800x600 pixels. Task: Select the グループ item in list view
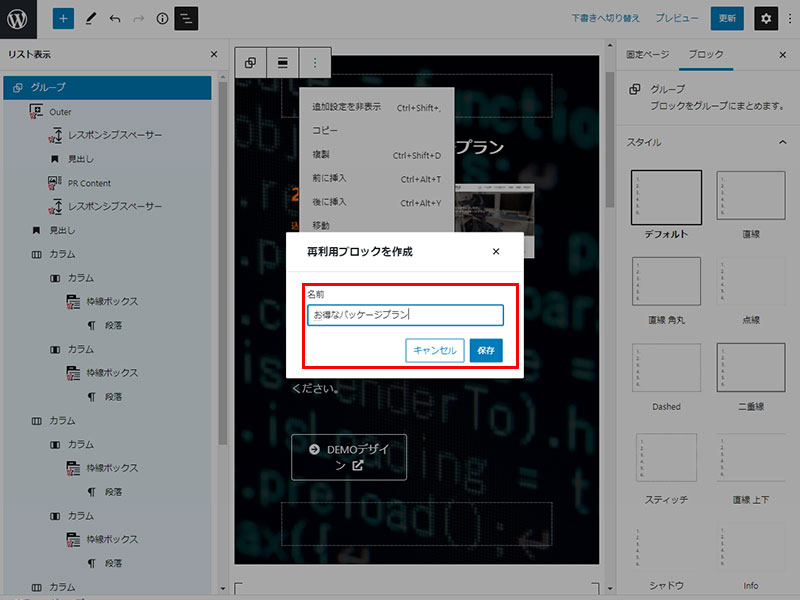[x=48, y=88]
